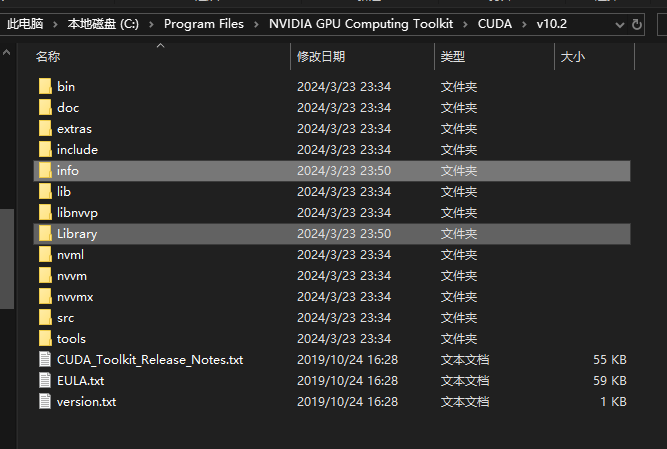Select the nvvmx folder name

pos(75,296)
